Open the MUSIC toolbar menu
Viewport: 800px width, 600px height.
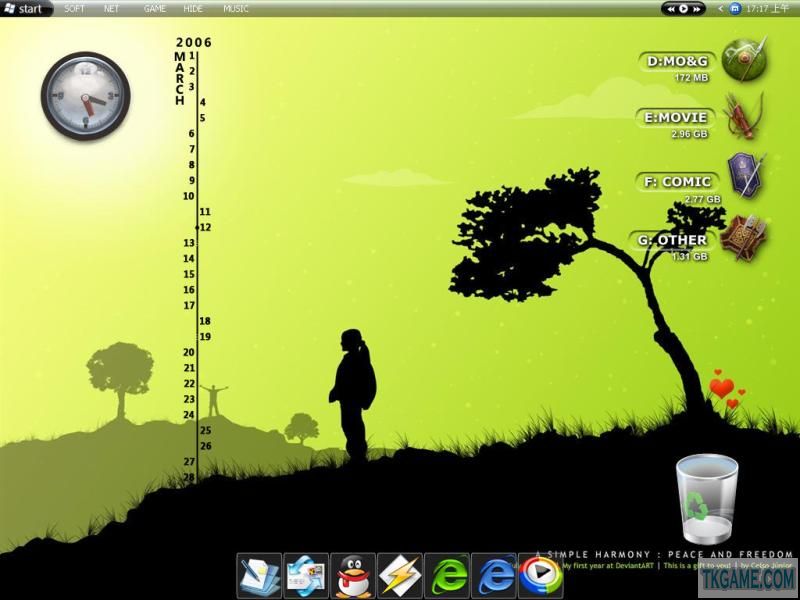(236, 9)
